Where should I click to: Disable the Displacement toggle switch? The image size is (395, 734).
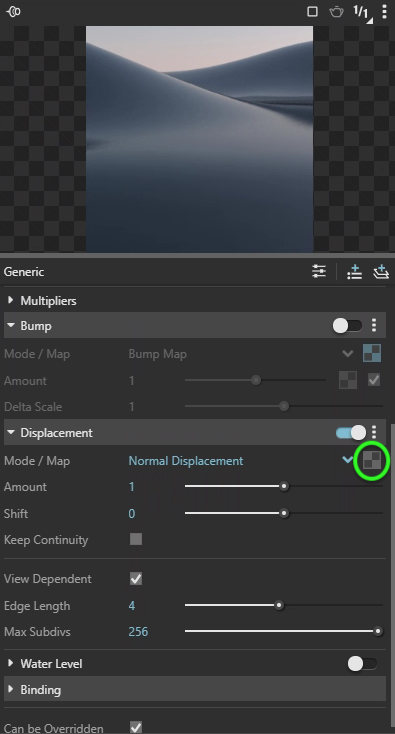click(351, 433)
